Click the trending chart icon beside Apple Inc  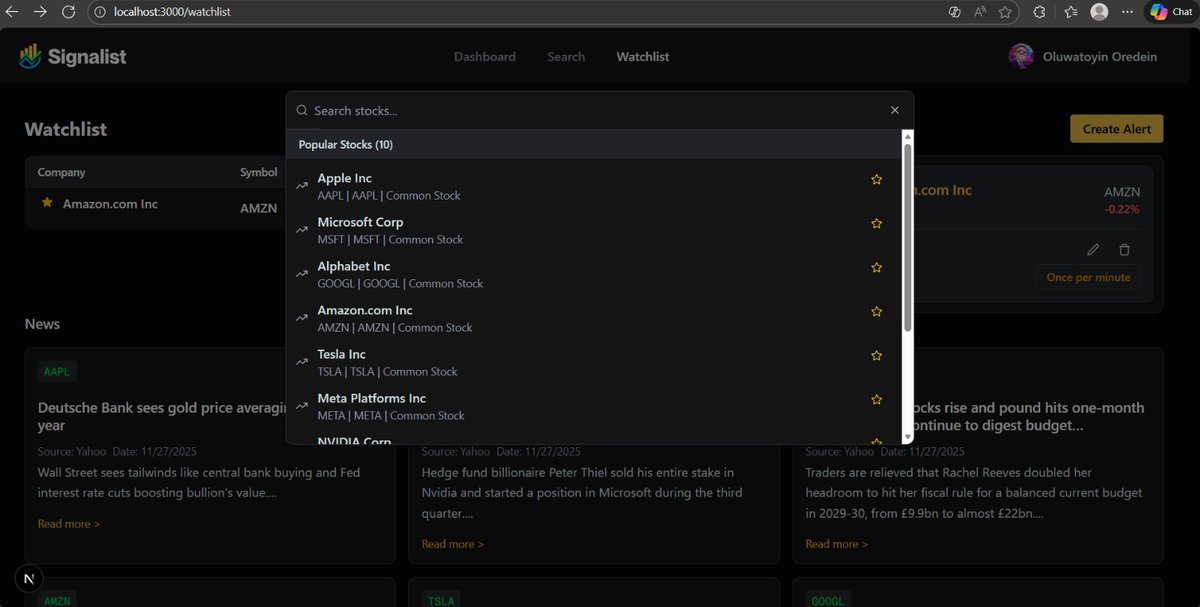301,185
